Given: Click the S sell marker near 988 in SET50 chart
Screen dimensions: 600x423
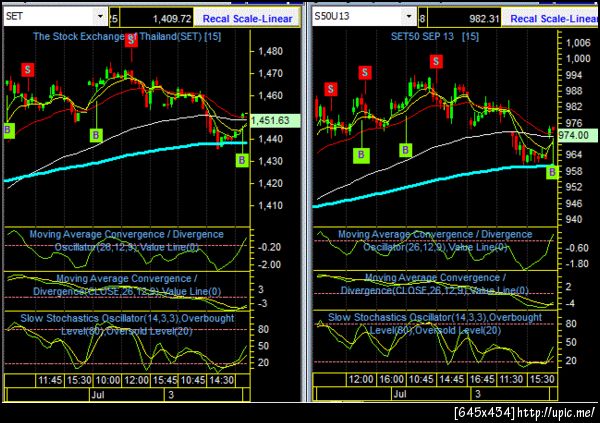Looking at the screenshot, I should pos(331,89).
